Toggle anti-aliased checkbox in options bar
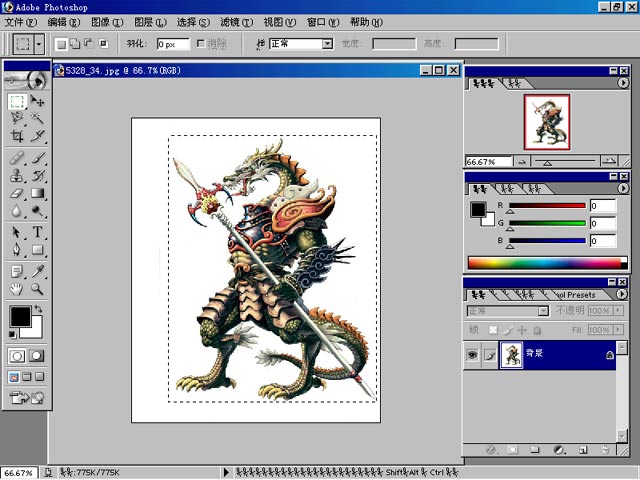Screen dimensions: 640x480 coord(201,43)
